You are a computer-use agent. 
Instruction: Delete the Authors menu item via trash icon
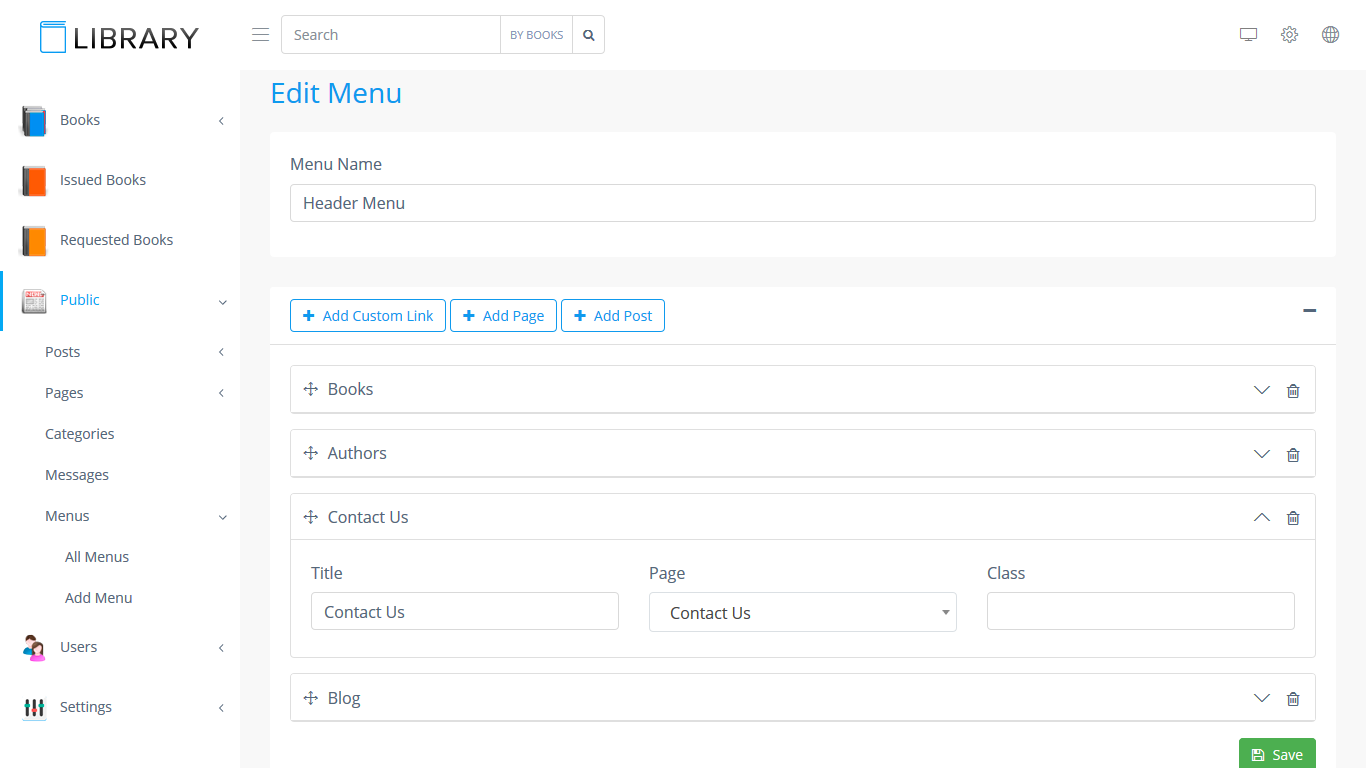click(x=1293, y=454)
